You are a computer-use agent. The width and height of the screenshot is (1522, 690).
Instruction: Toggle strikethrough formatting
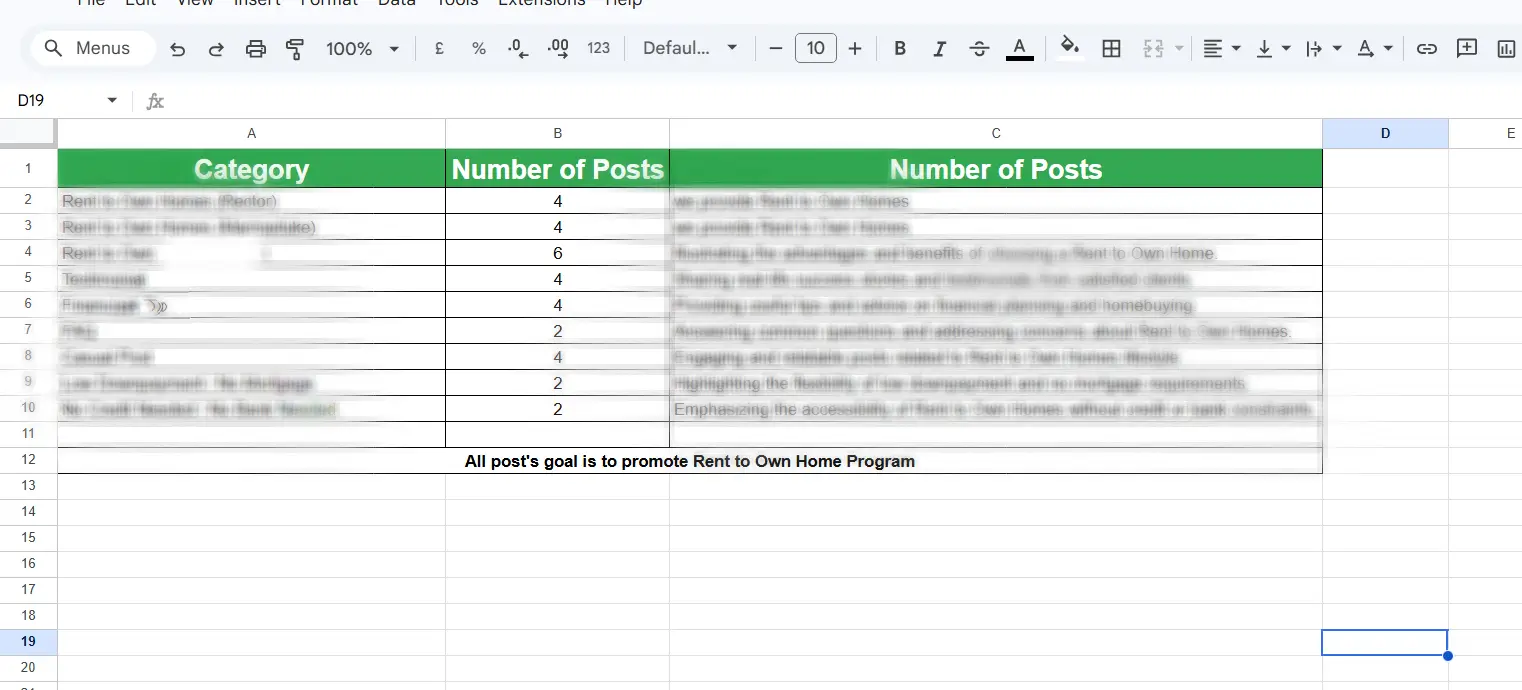point(979,48)
